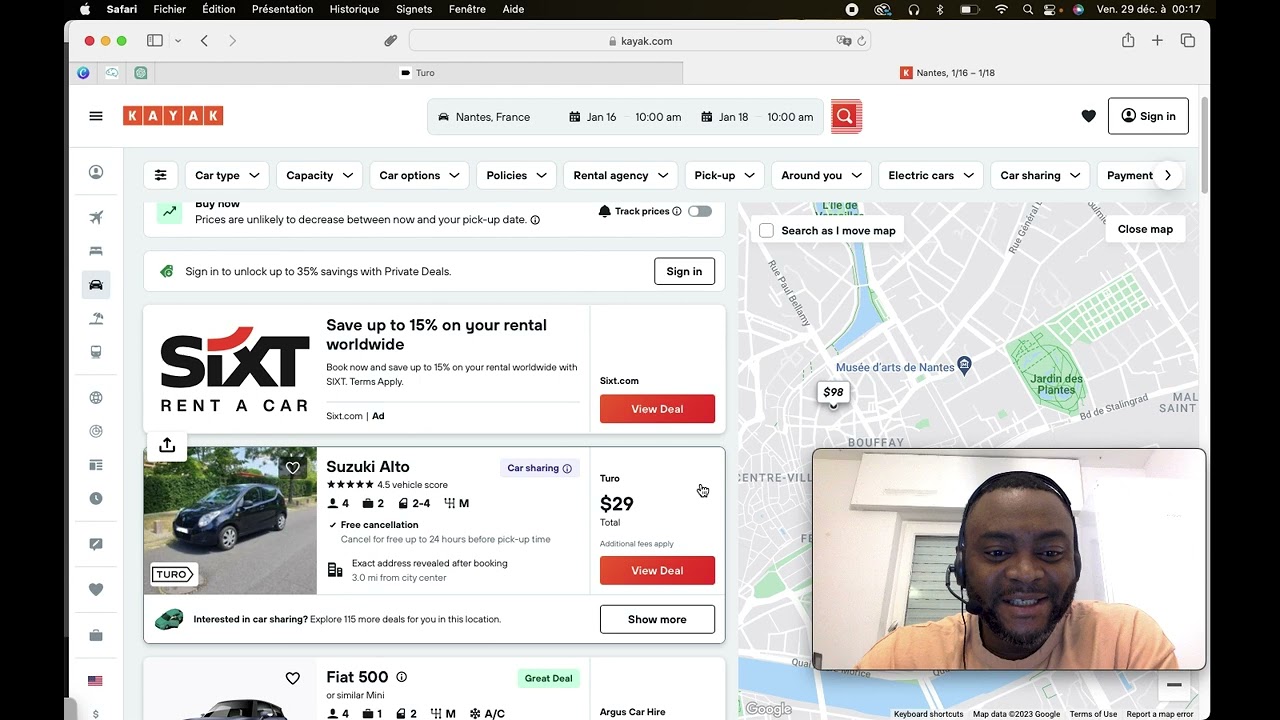This screenshot has height=720, width=1280.
Task: Open the Édition menu
Action: coord(219,9)
